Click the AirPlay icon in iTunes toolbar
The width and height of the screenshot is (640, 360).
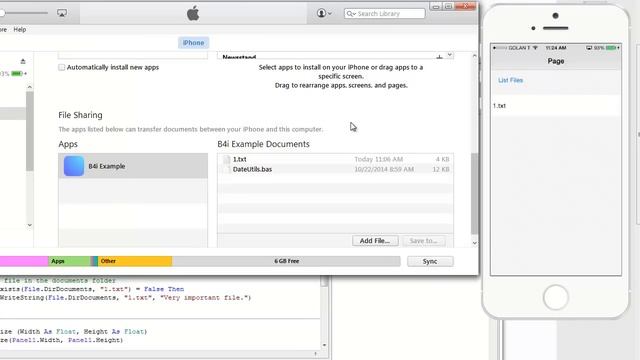tap(62, 13)
